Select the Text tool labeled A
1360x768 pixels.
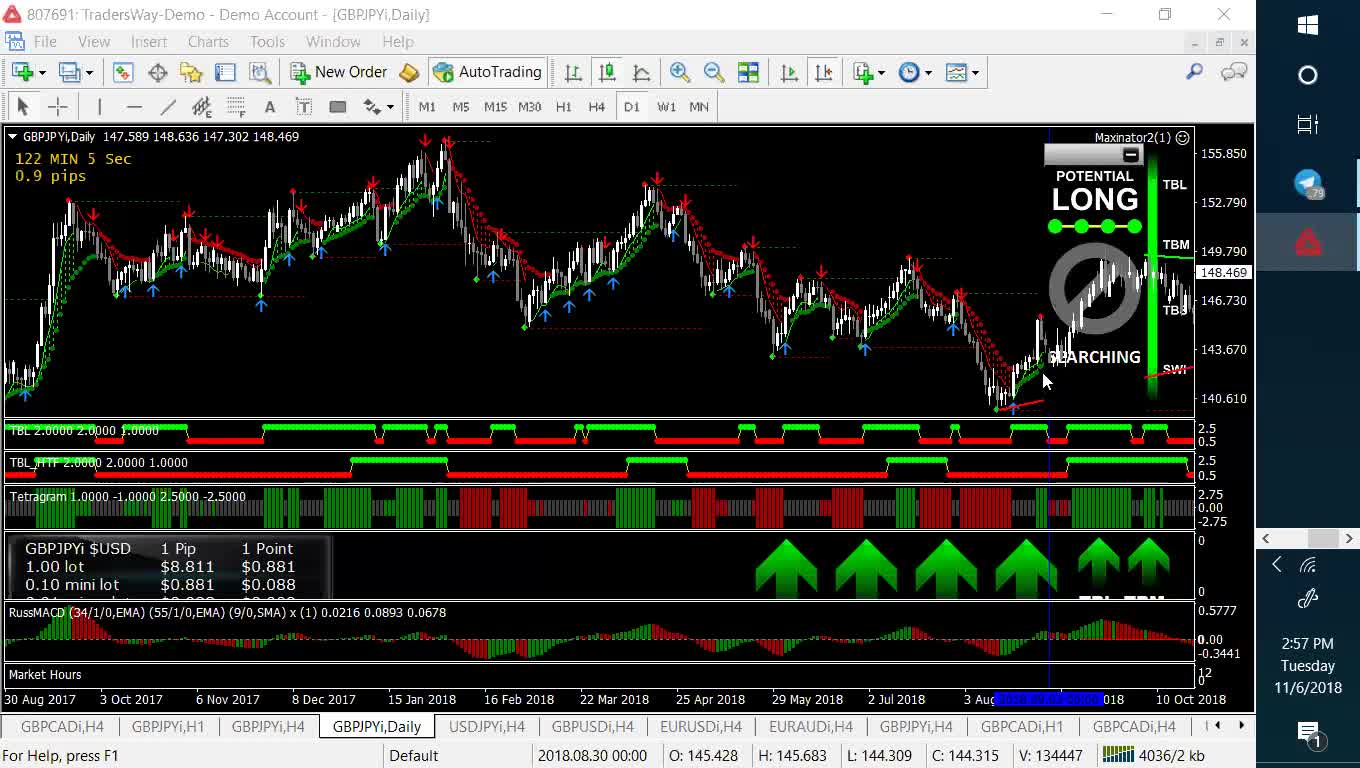(x=270, y=107)
